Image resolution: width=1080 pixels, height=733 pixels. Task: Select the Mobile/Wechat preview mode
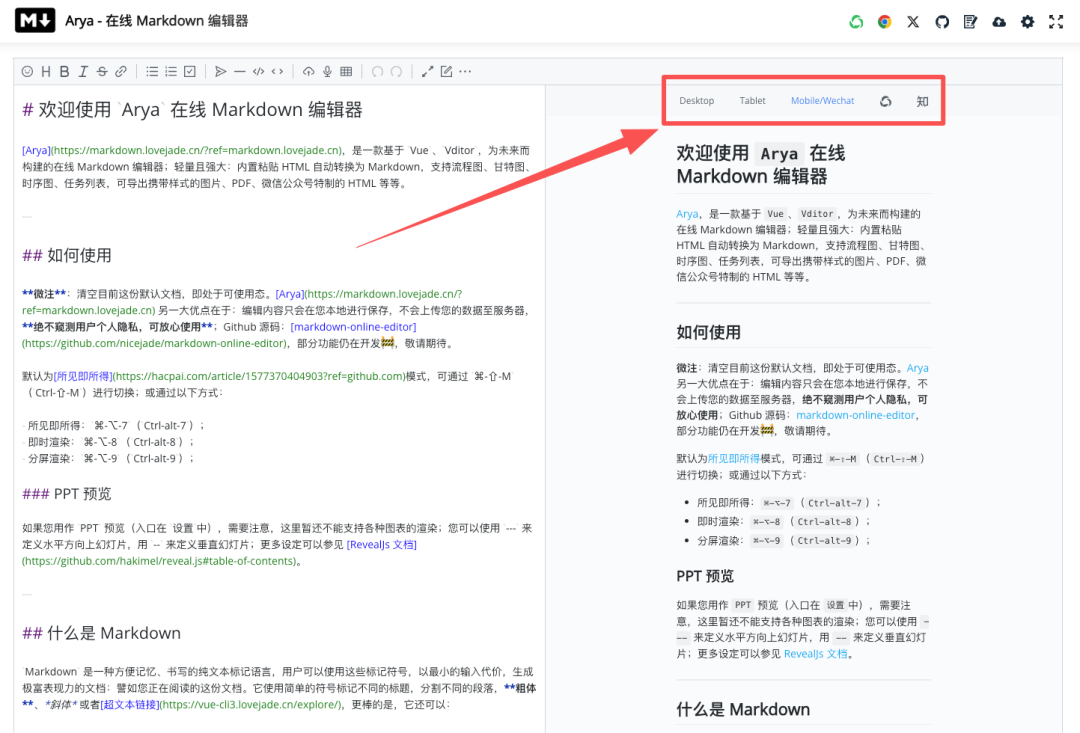tap(822, 101)
